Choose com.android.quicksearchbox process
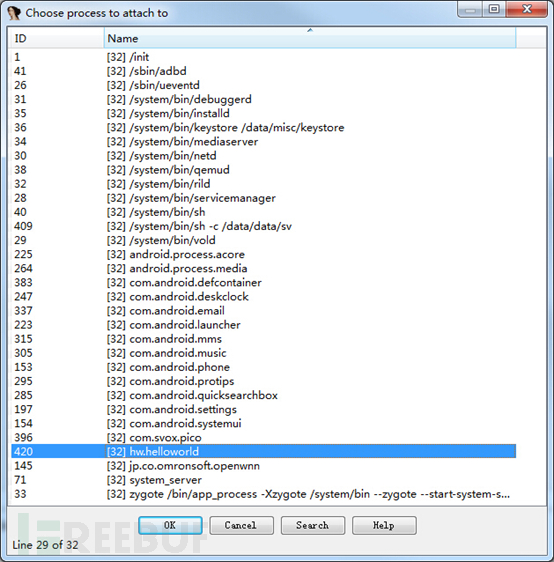554x562 pixels. pos(263,395)
